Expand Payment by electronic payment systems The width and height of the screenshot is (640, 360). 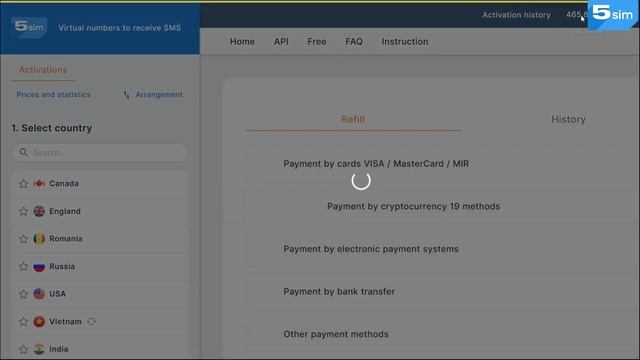(442, 249)
